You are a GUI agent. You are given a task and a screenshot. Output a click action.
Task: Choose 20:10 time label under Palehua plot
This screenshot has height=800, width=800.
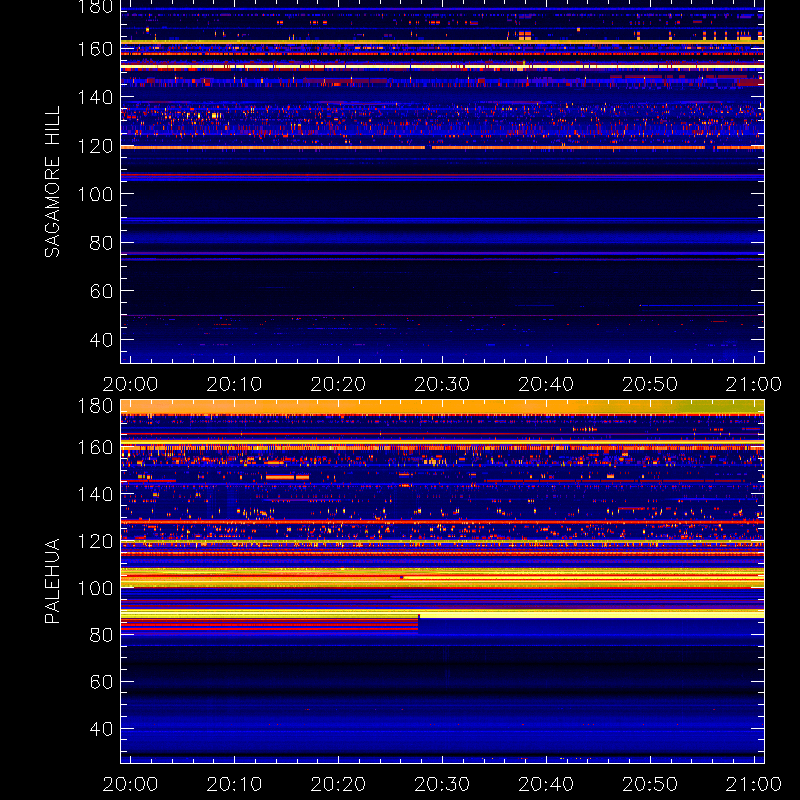pos(234,784)
